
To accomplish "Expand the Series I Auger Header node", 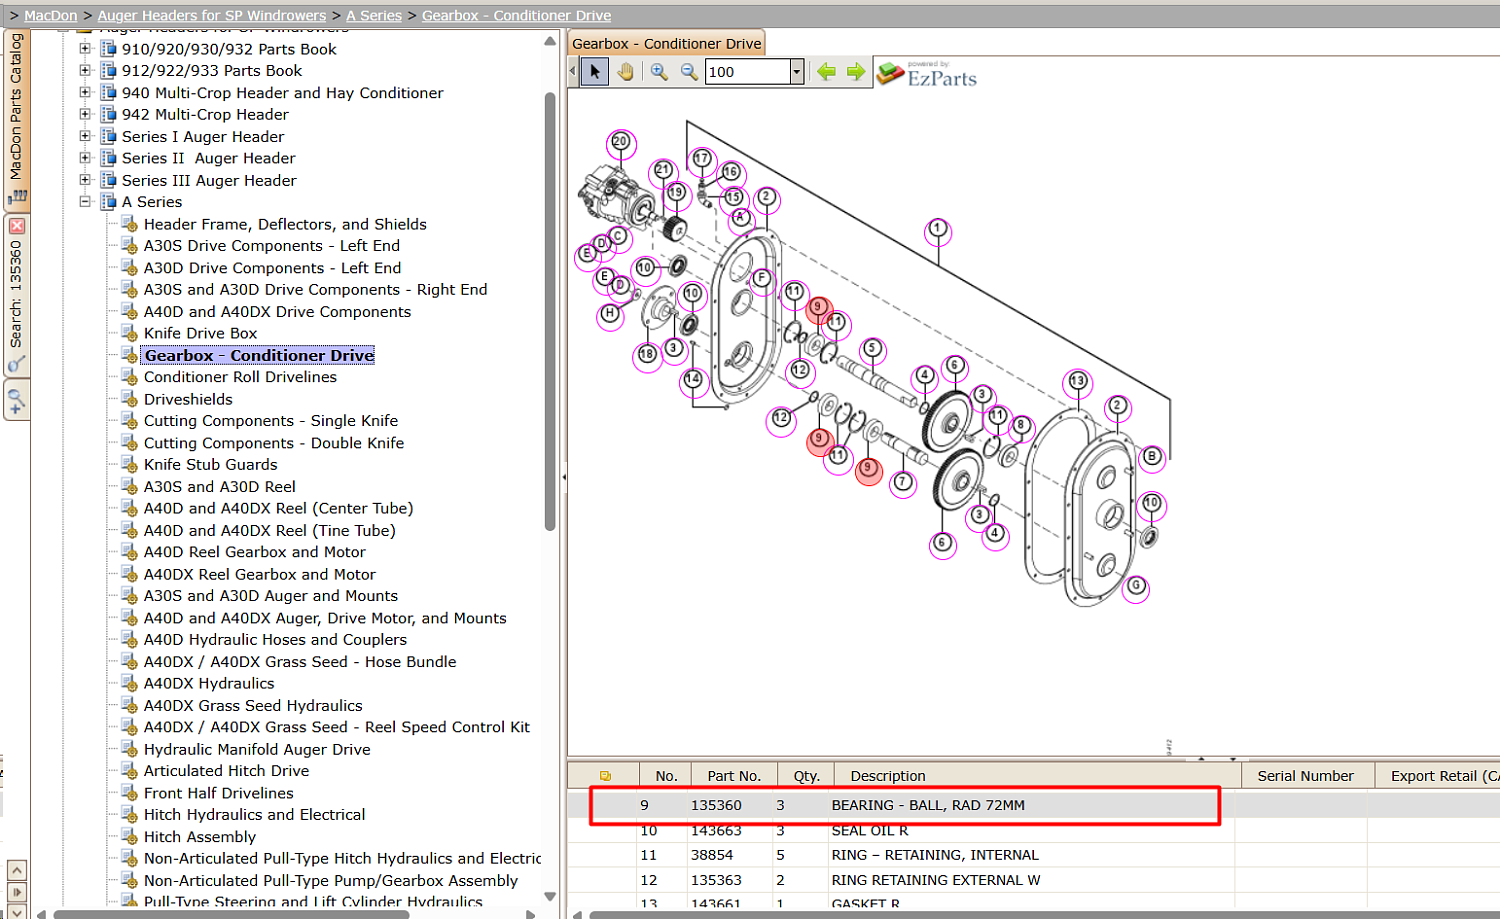I will point(85,136).
